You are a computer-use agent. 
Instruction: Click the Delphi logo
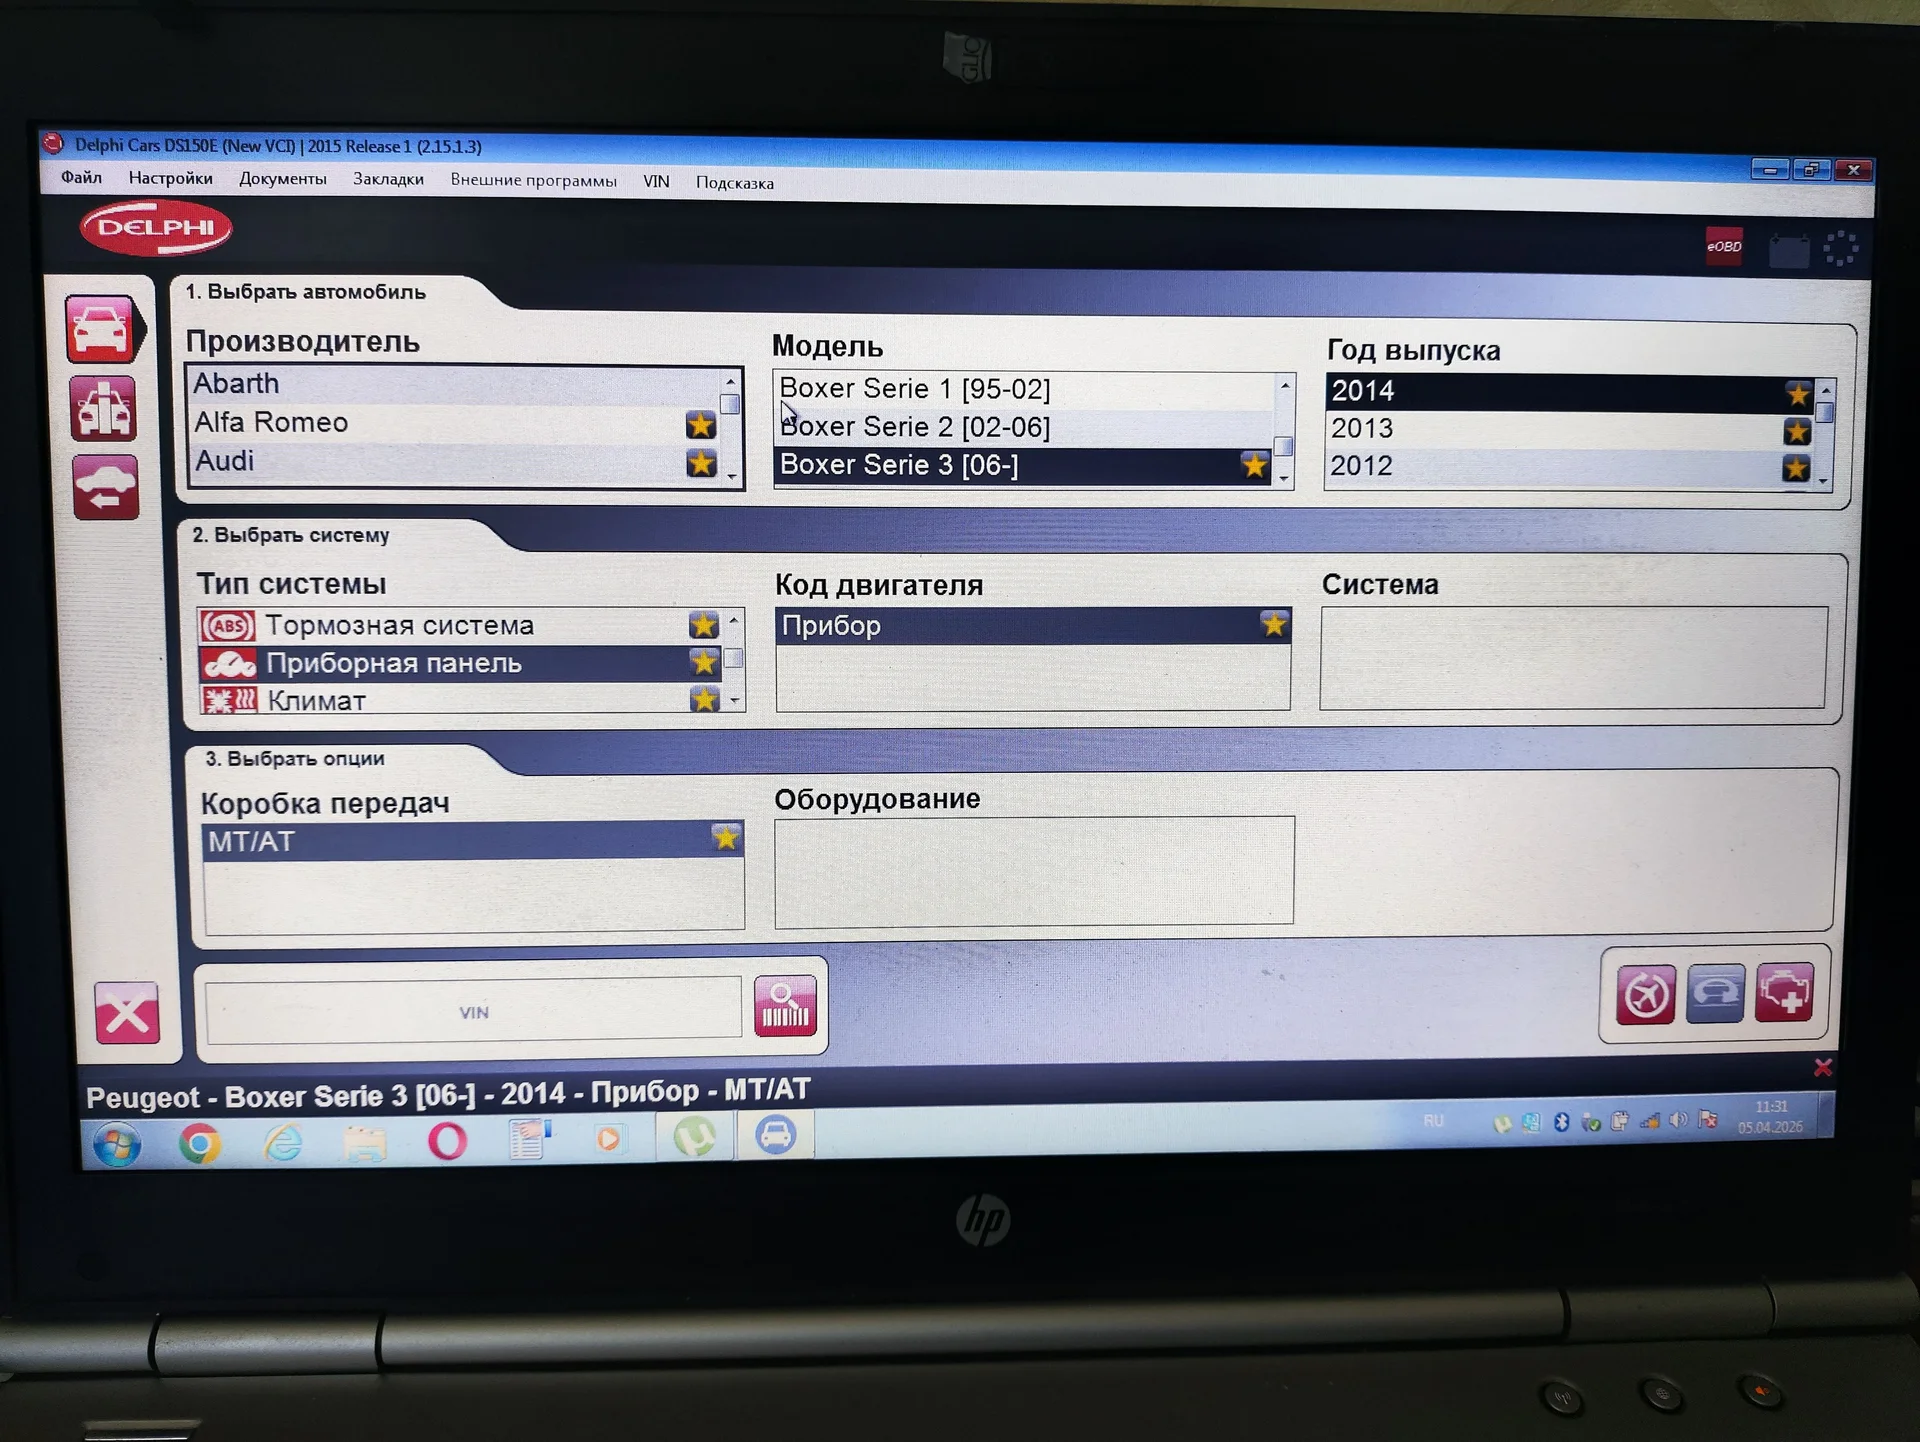(156, 228)
